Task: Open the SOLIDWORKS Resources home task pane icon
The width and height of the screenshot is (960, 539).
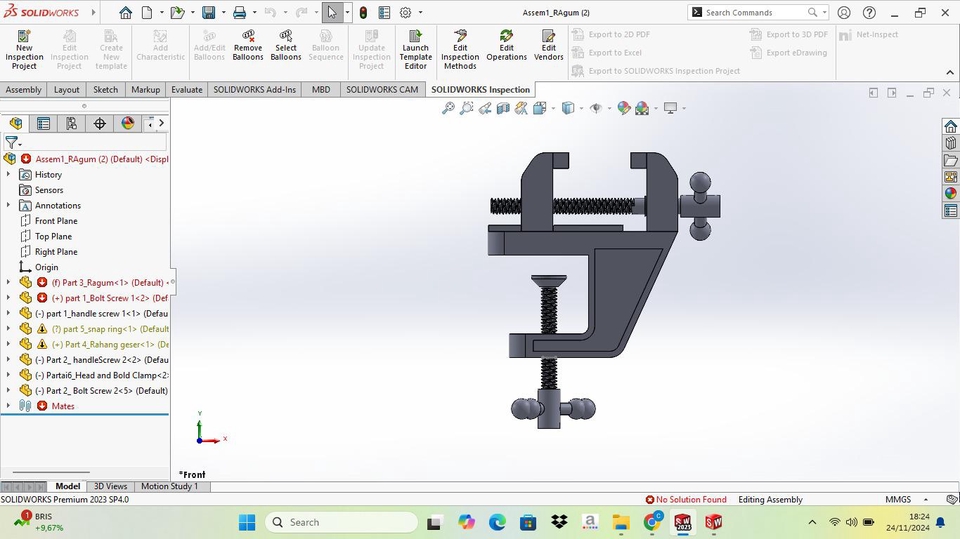Action: click(x=950, y=126)
